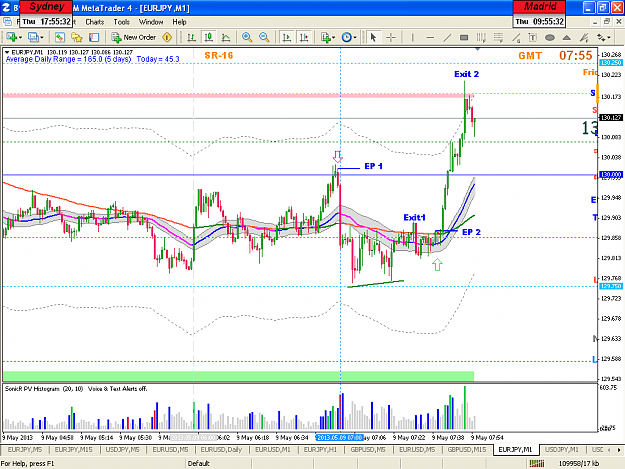The image size is (625, 469).
Task: Select the Ellipse drawing tool
Action: (x=550, y=37)
